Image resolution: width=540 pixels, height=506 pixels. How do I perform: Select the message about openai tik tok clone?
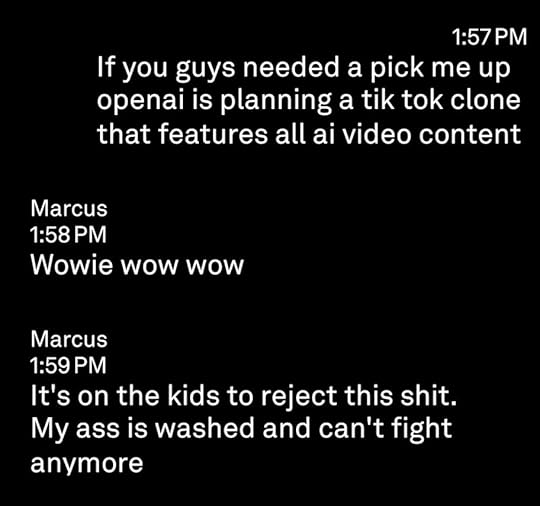pos(309,101)
